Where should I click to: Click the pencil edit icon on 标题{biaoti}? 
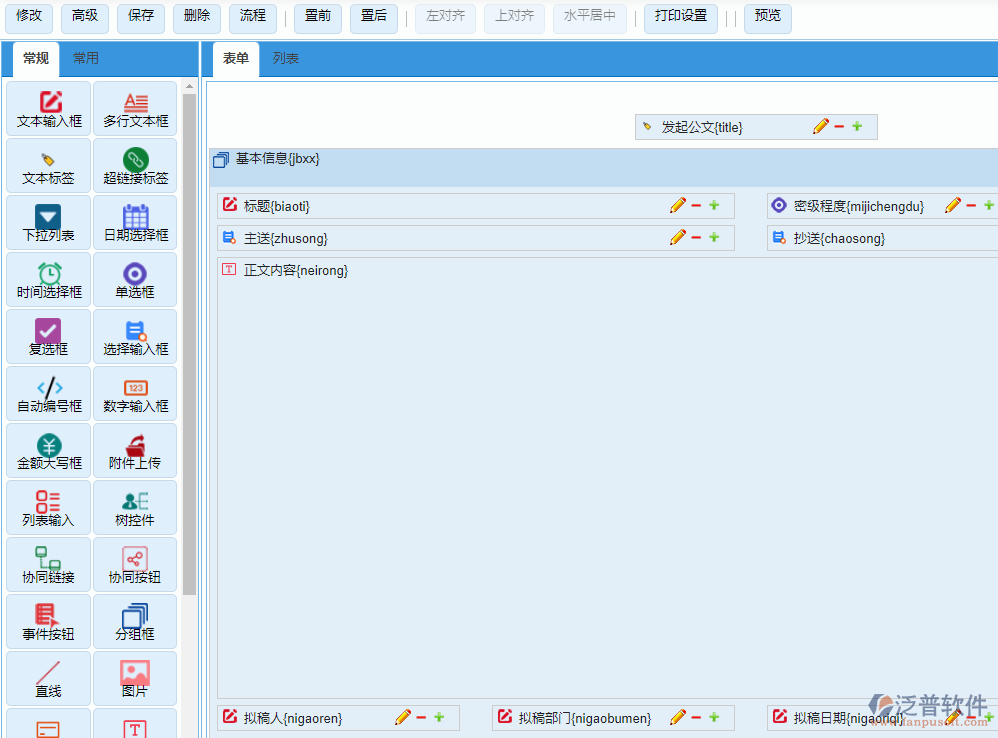tap(678, 206)
